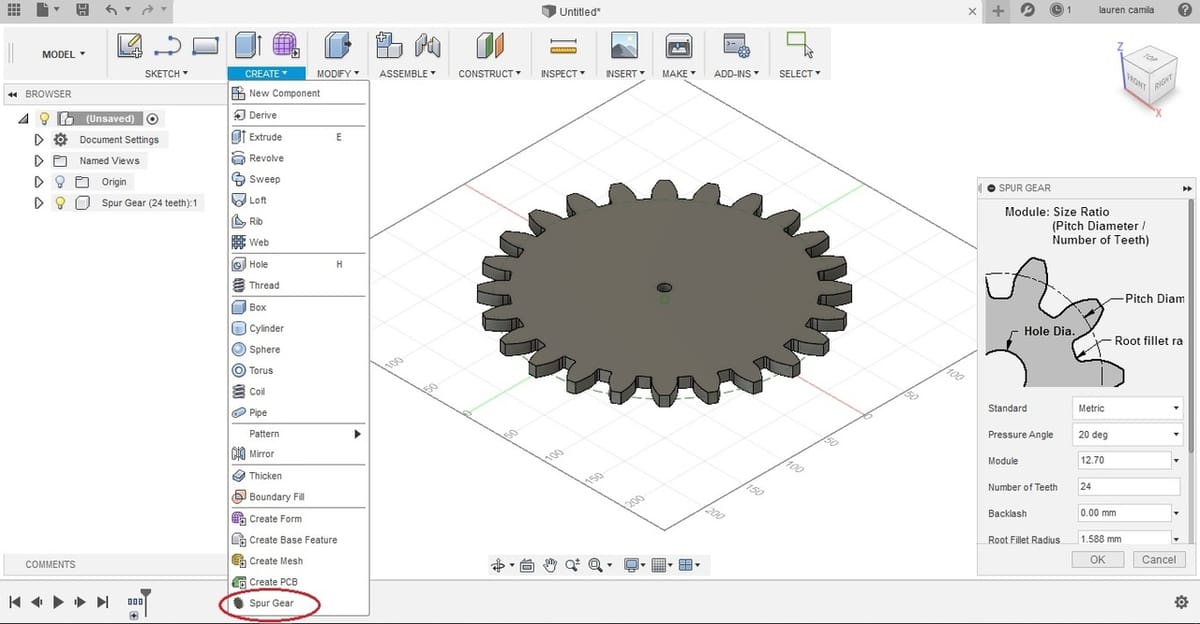Open timeline settings gear icon
Screen dimensions: 1200x624
coord(1181,602)
